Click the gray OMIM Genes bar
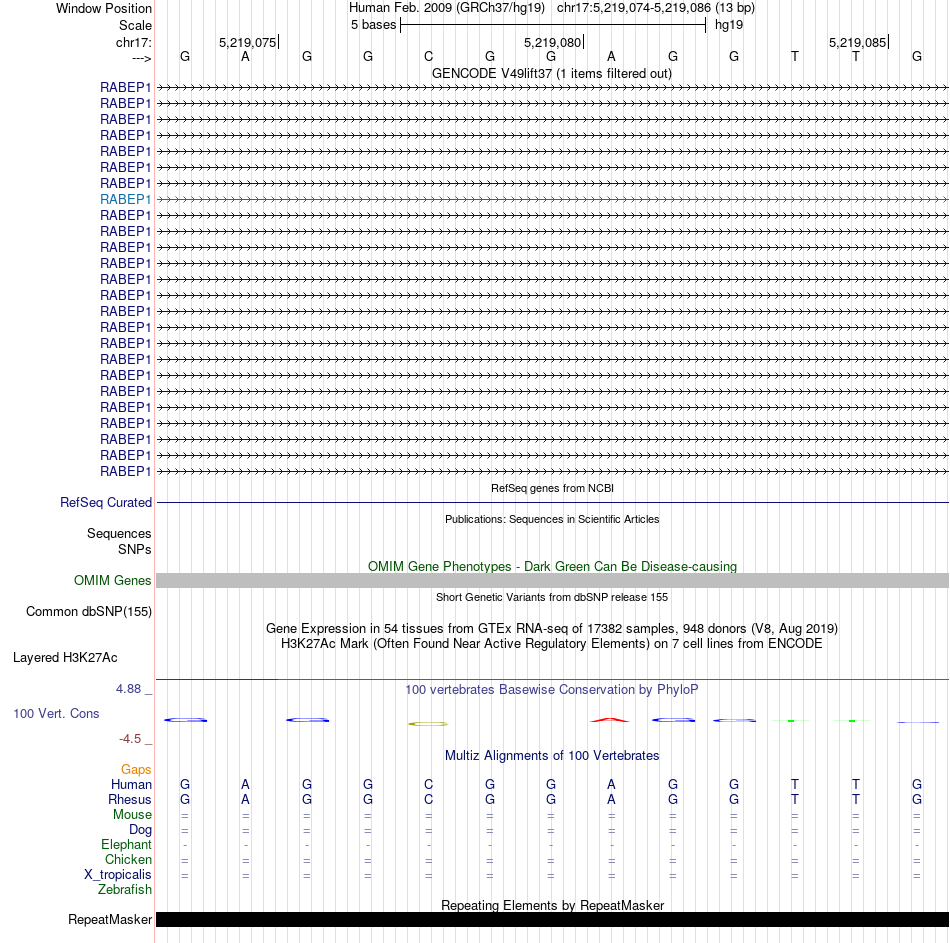The width and height of the screenshot is (950, 943). pos(553,581)
